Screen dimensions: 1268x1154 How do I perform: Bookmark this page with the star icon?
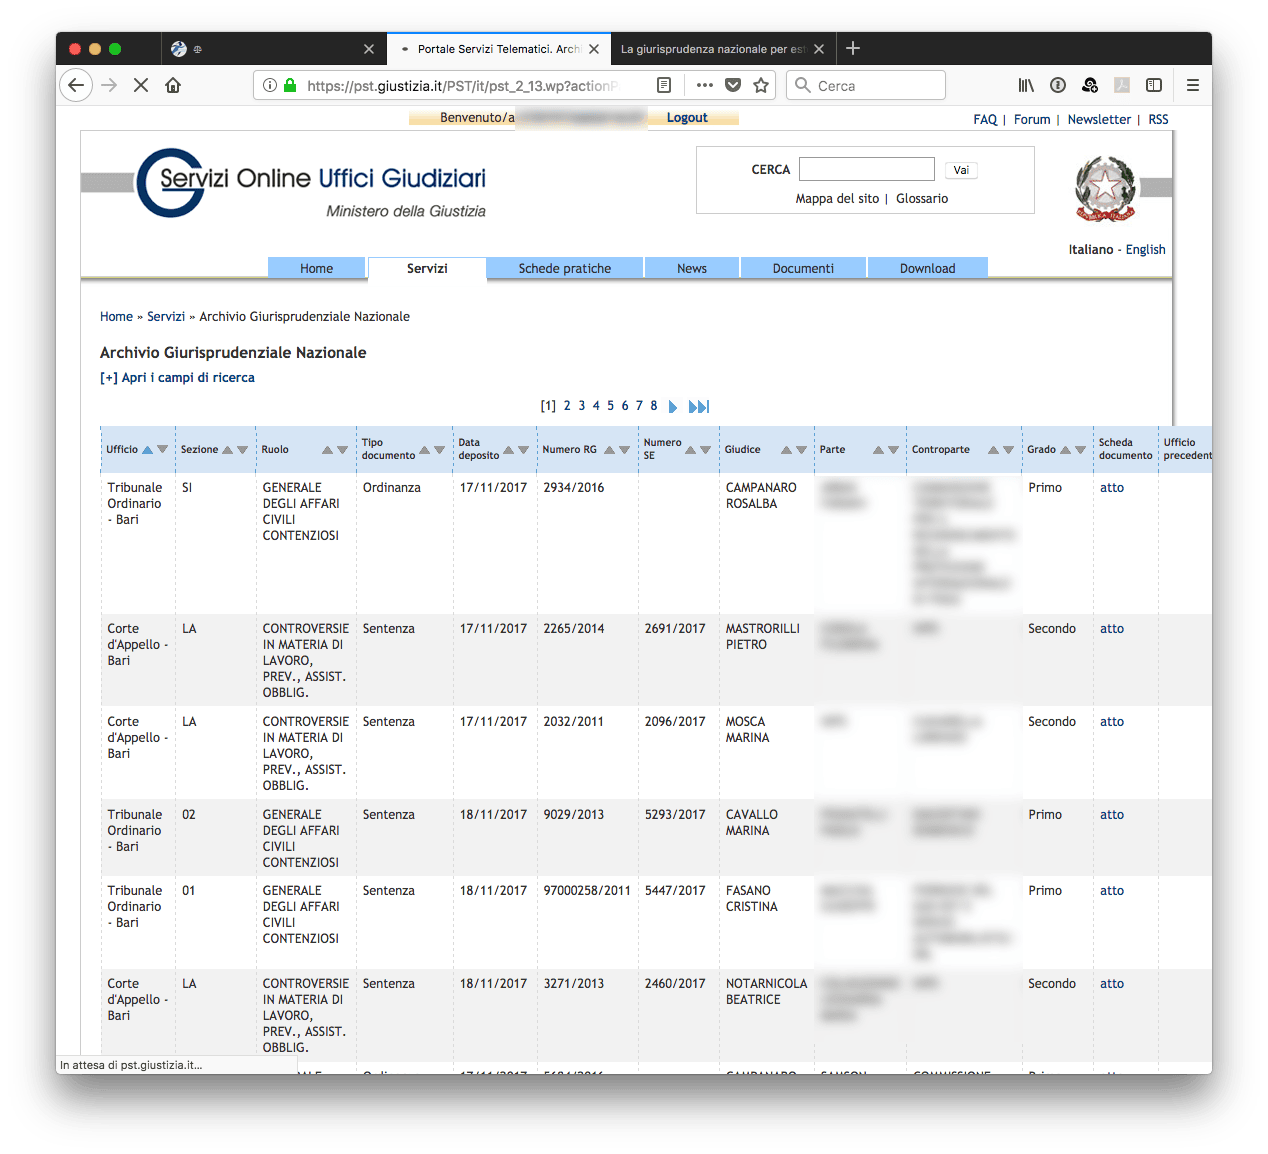761,85
